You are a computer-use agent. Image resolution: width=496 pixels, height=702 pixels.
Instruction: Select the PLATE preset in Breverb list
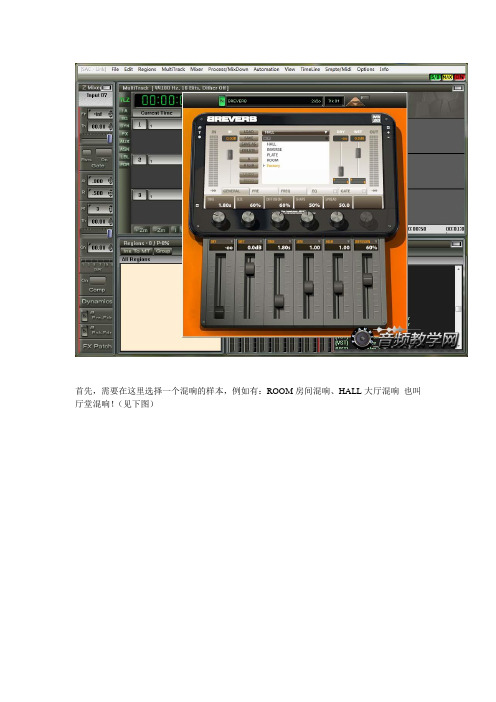[272, 155]
